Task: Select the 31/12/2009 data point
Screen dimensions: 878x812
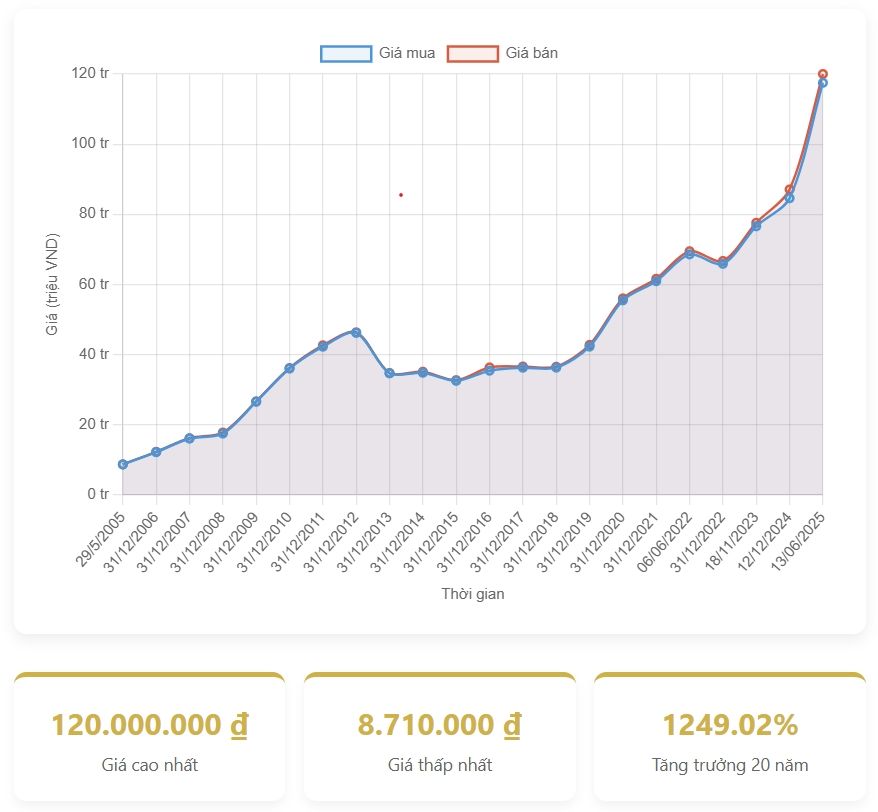Action: (256, 402)
